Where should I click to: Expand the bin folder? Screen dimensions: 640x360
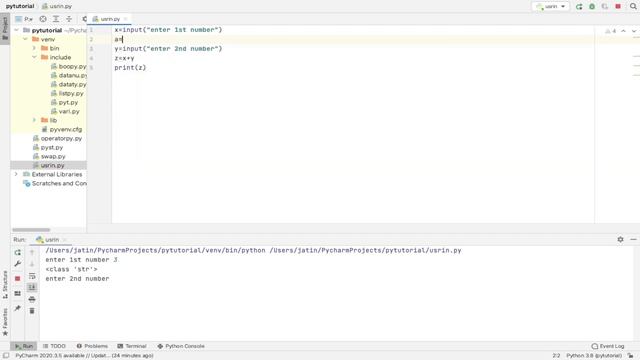(x=34, y=48)
